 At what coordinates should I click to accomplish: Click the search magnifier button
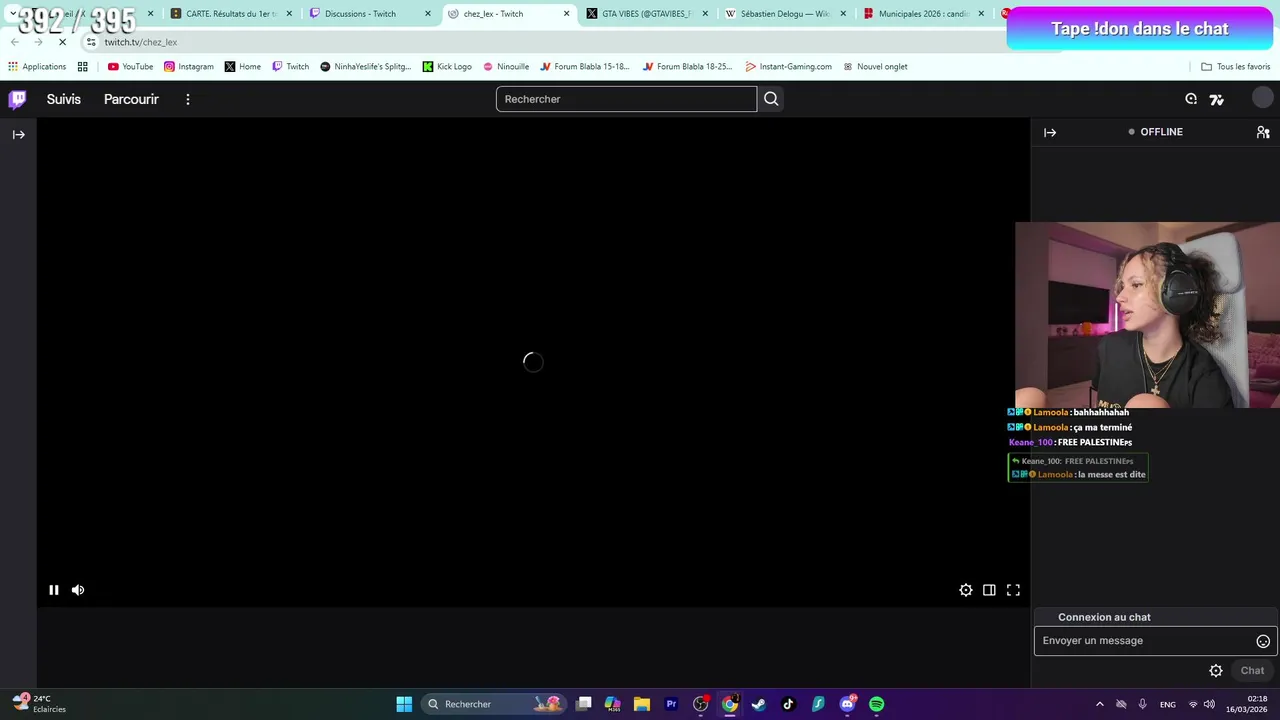tap(771, 99)
